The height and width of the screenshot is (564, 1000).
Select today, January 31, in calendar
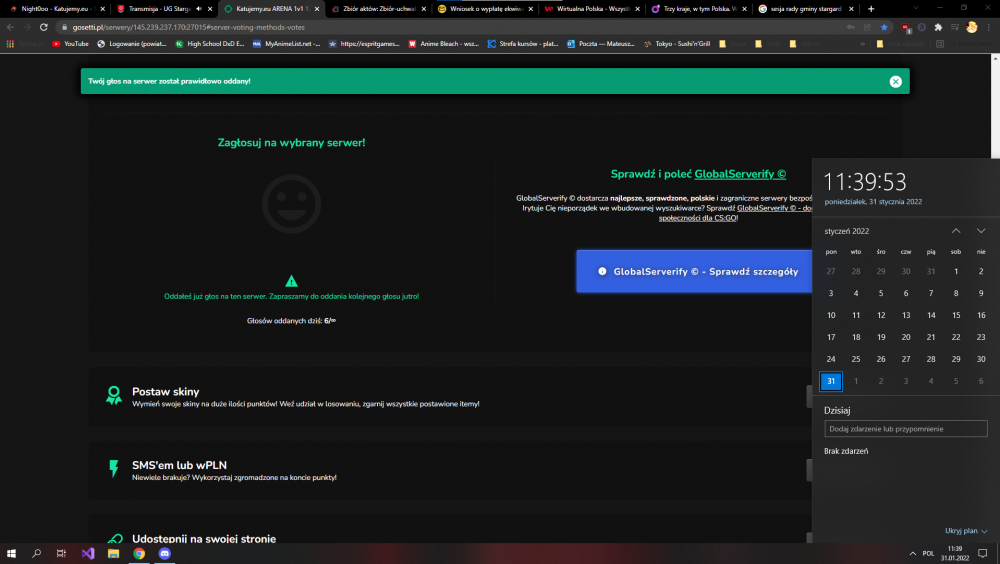[x=830, y=381]
